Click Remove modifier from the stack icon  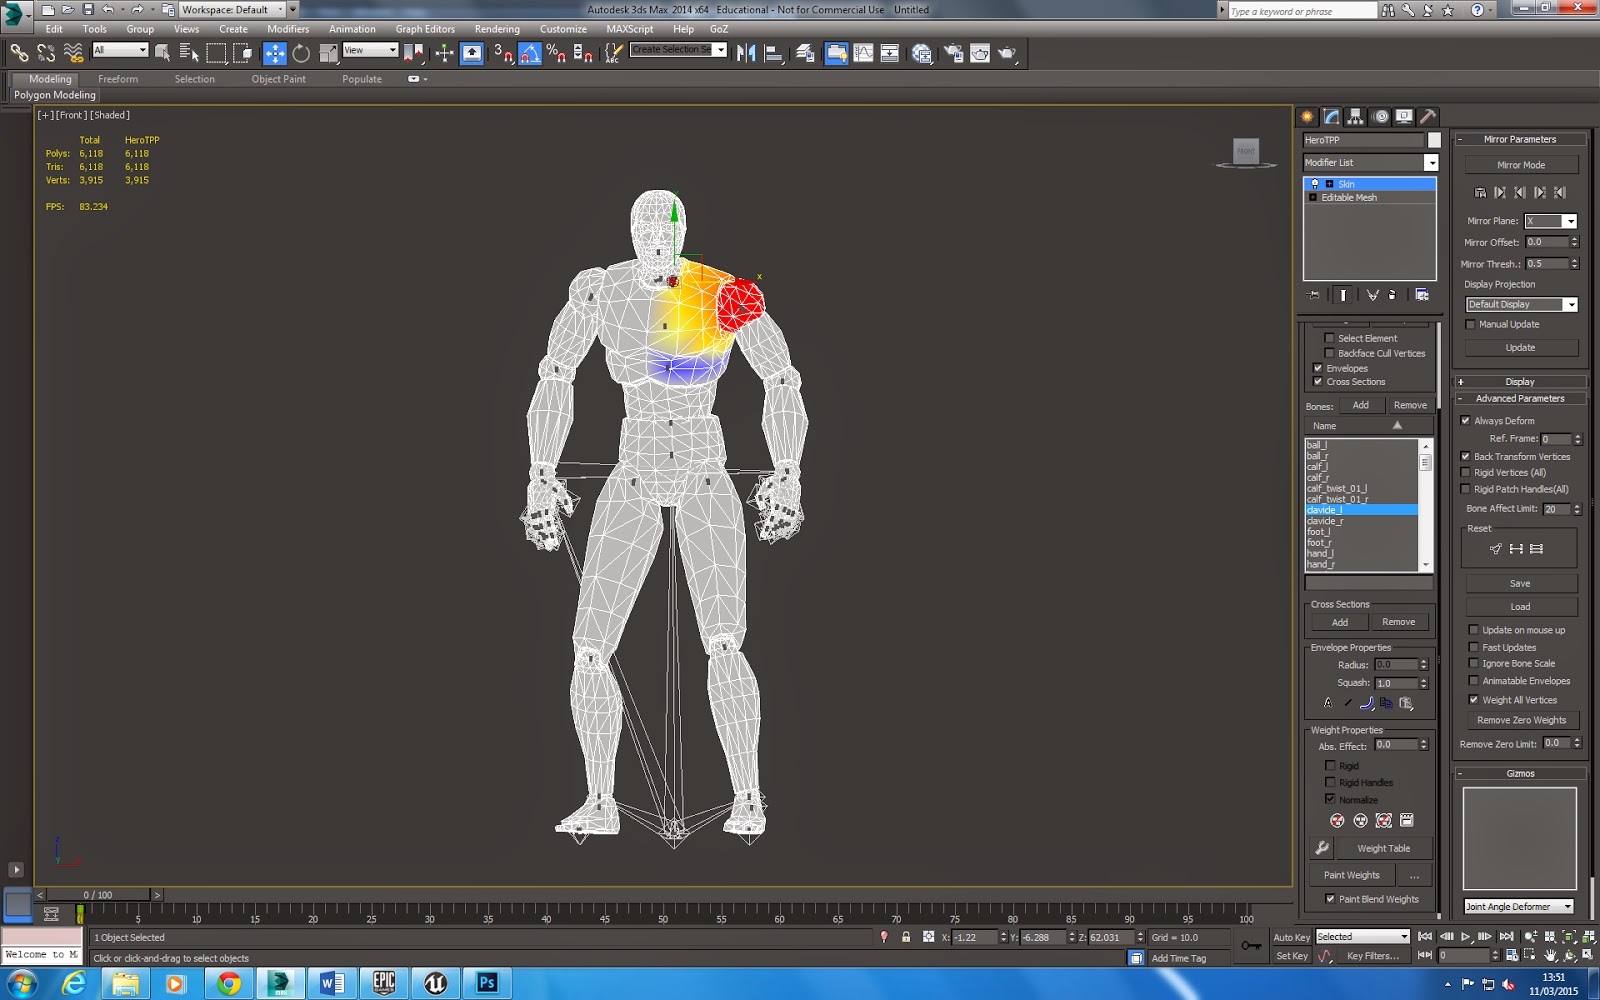(x=1392, y=295)
